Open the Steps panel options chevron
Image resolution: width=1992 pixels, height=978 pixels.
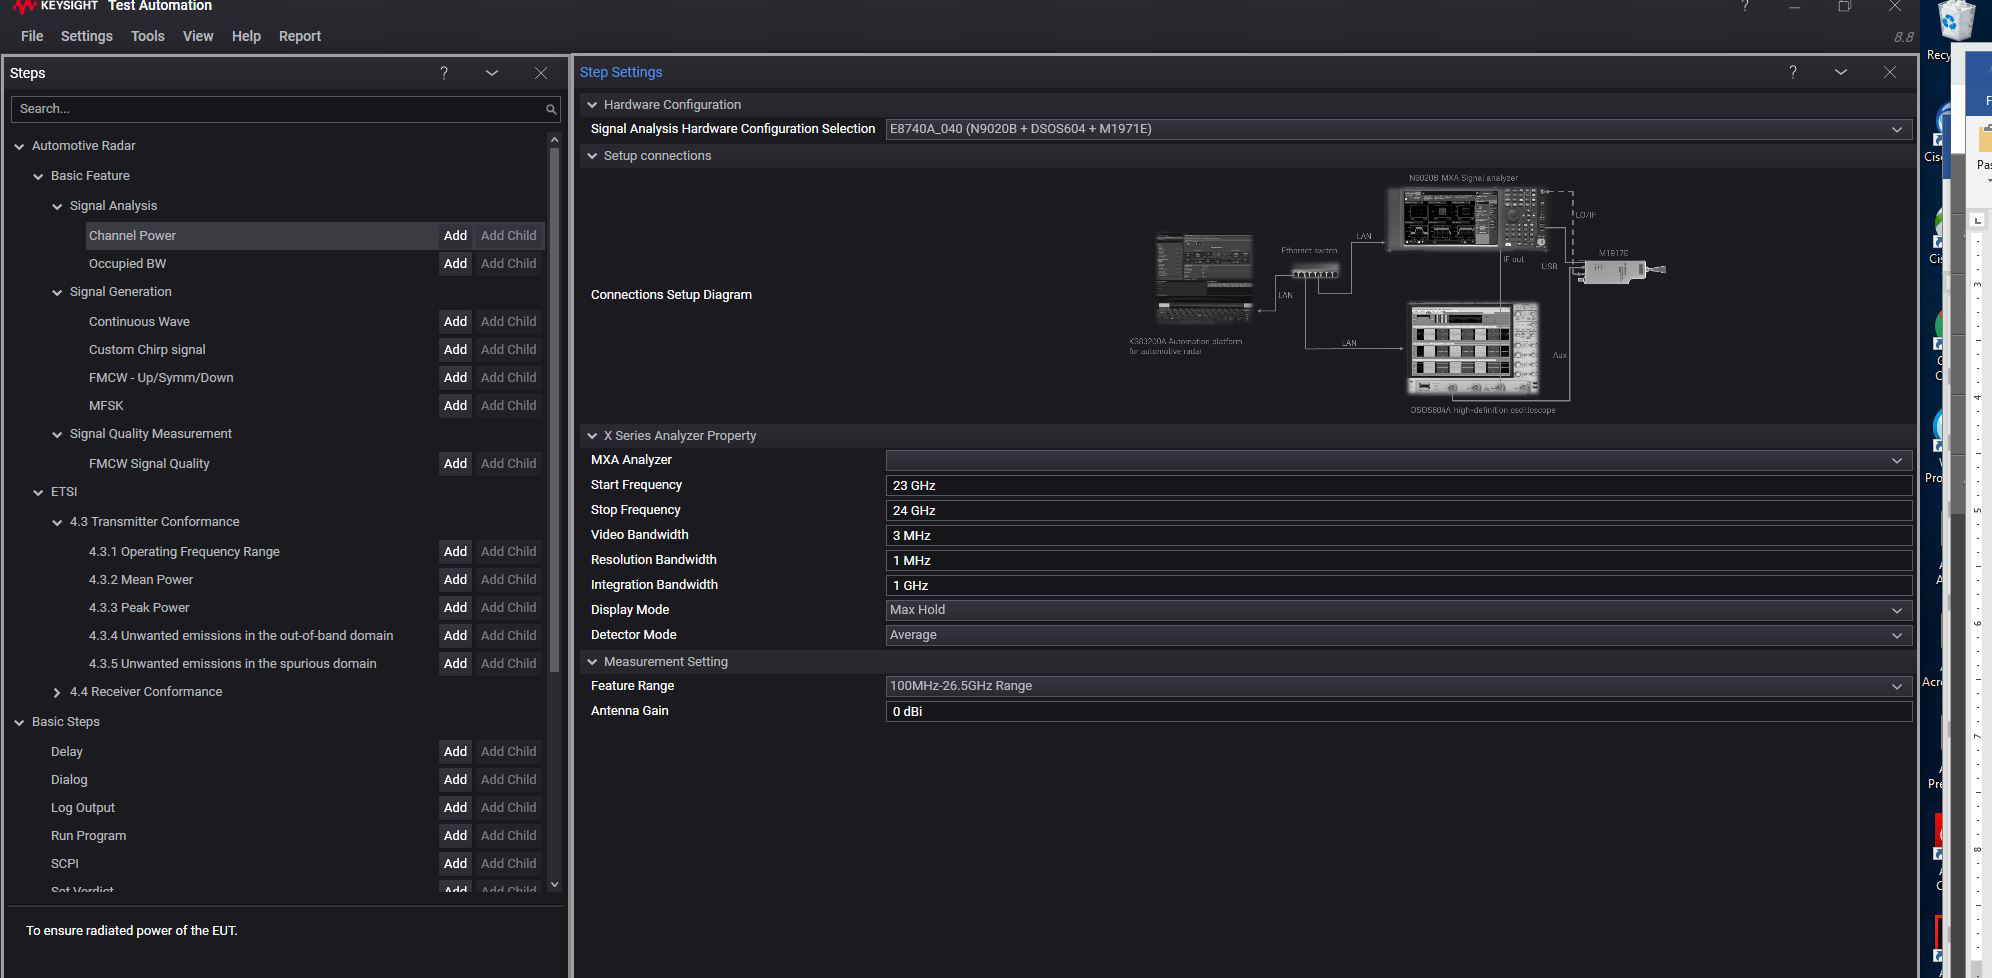pyautogui.click(x=492, y=73)
